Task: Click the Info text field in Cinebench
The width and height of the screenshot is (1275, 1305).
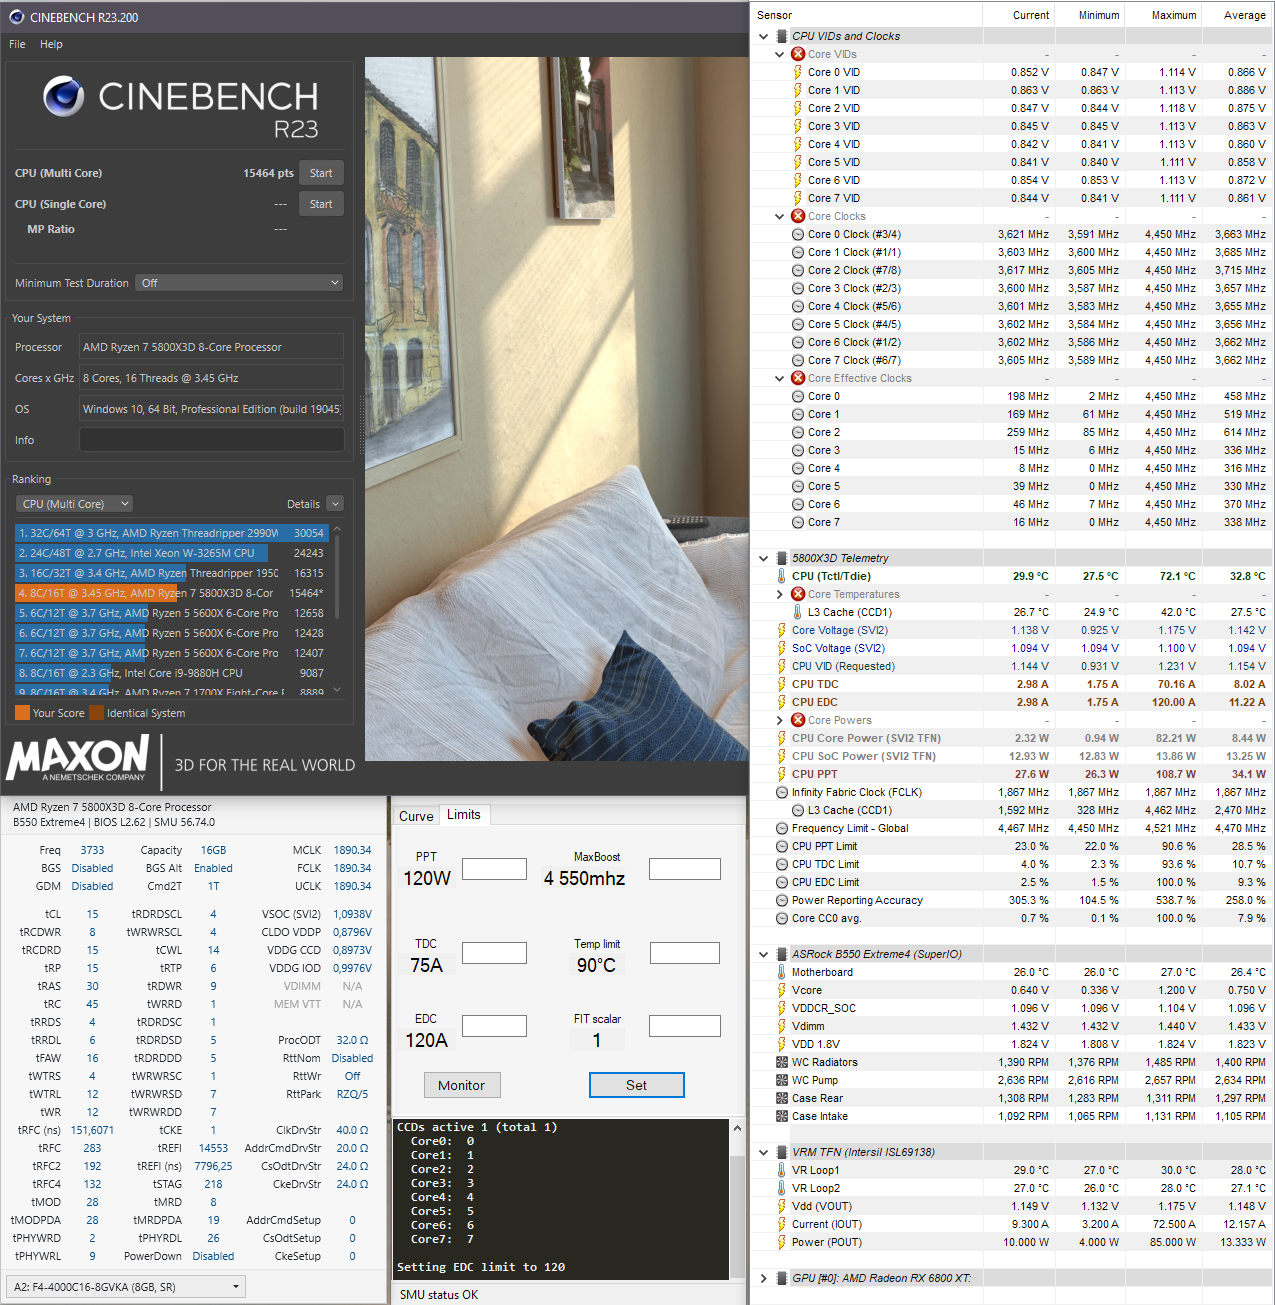Action: (212, 440)
